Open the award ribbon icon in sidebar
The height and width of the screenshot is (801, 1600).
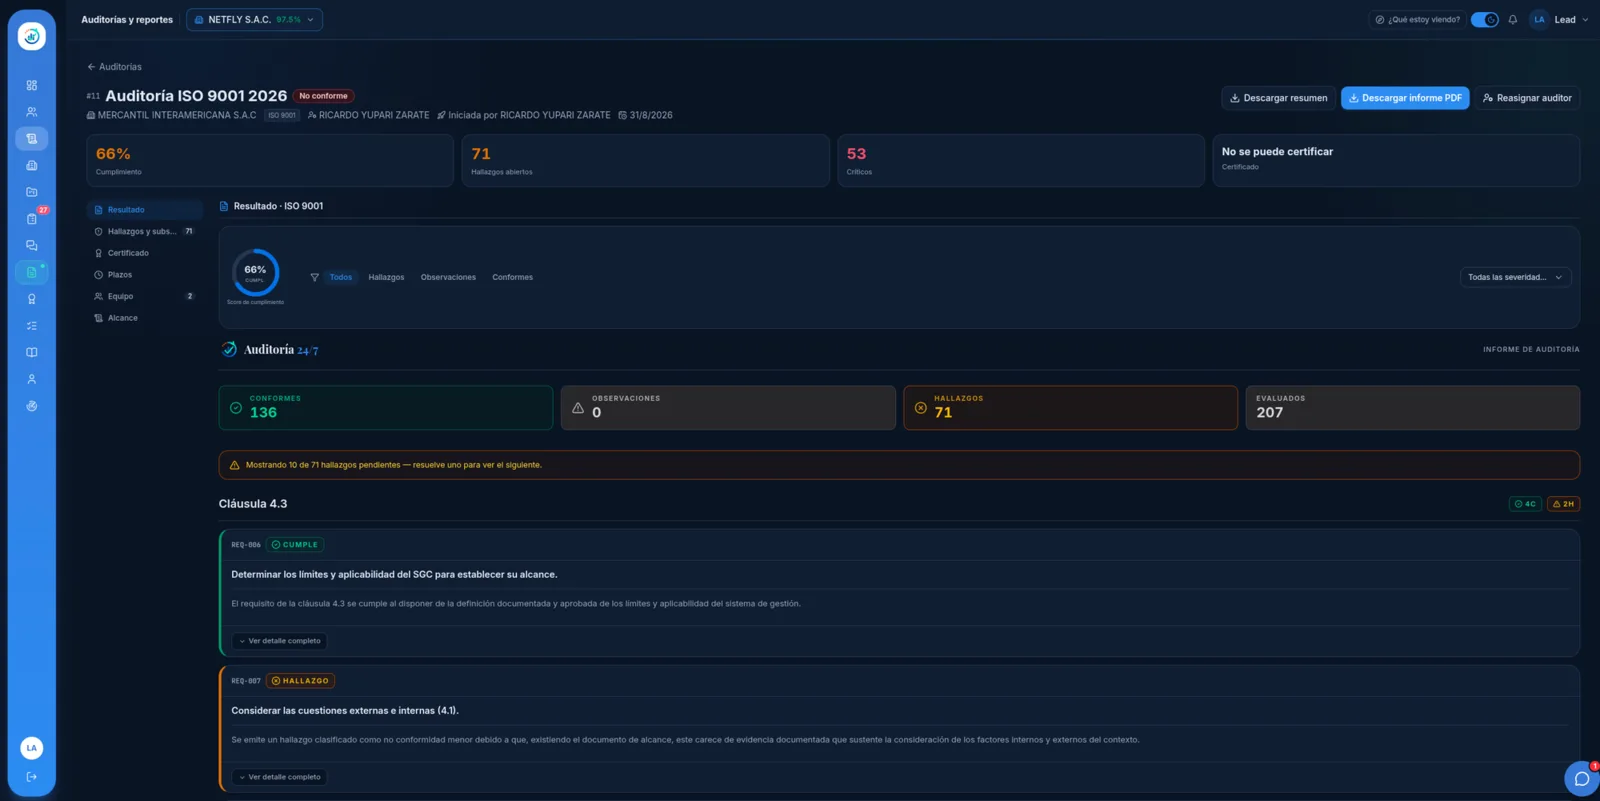coord(32,299)
